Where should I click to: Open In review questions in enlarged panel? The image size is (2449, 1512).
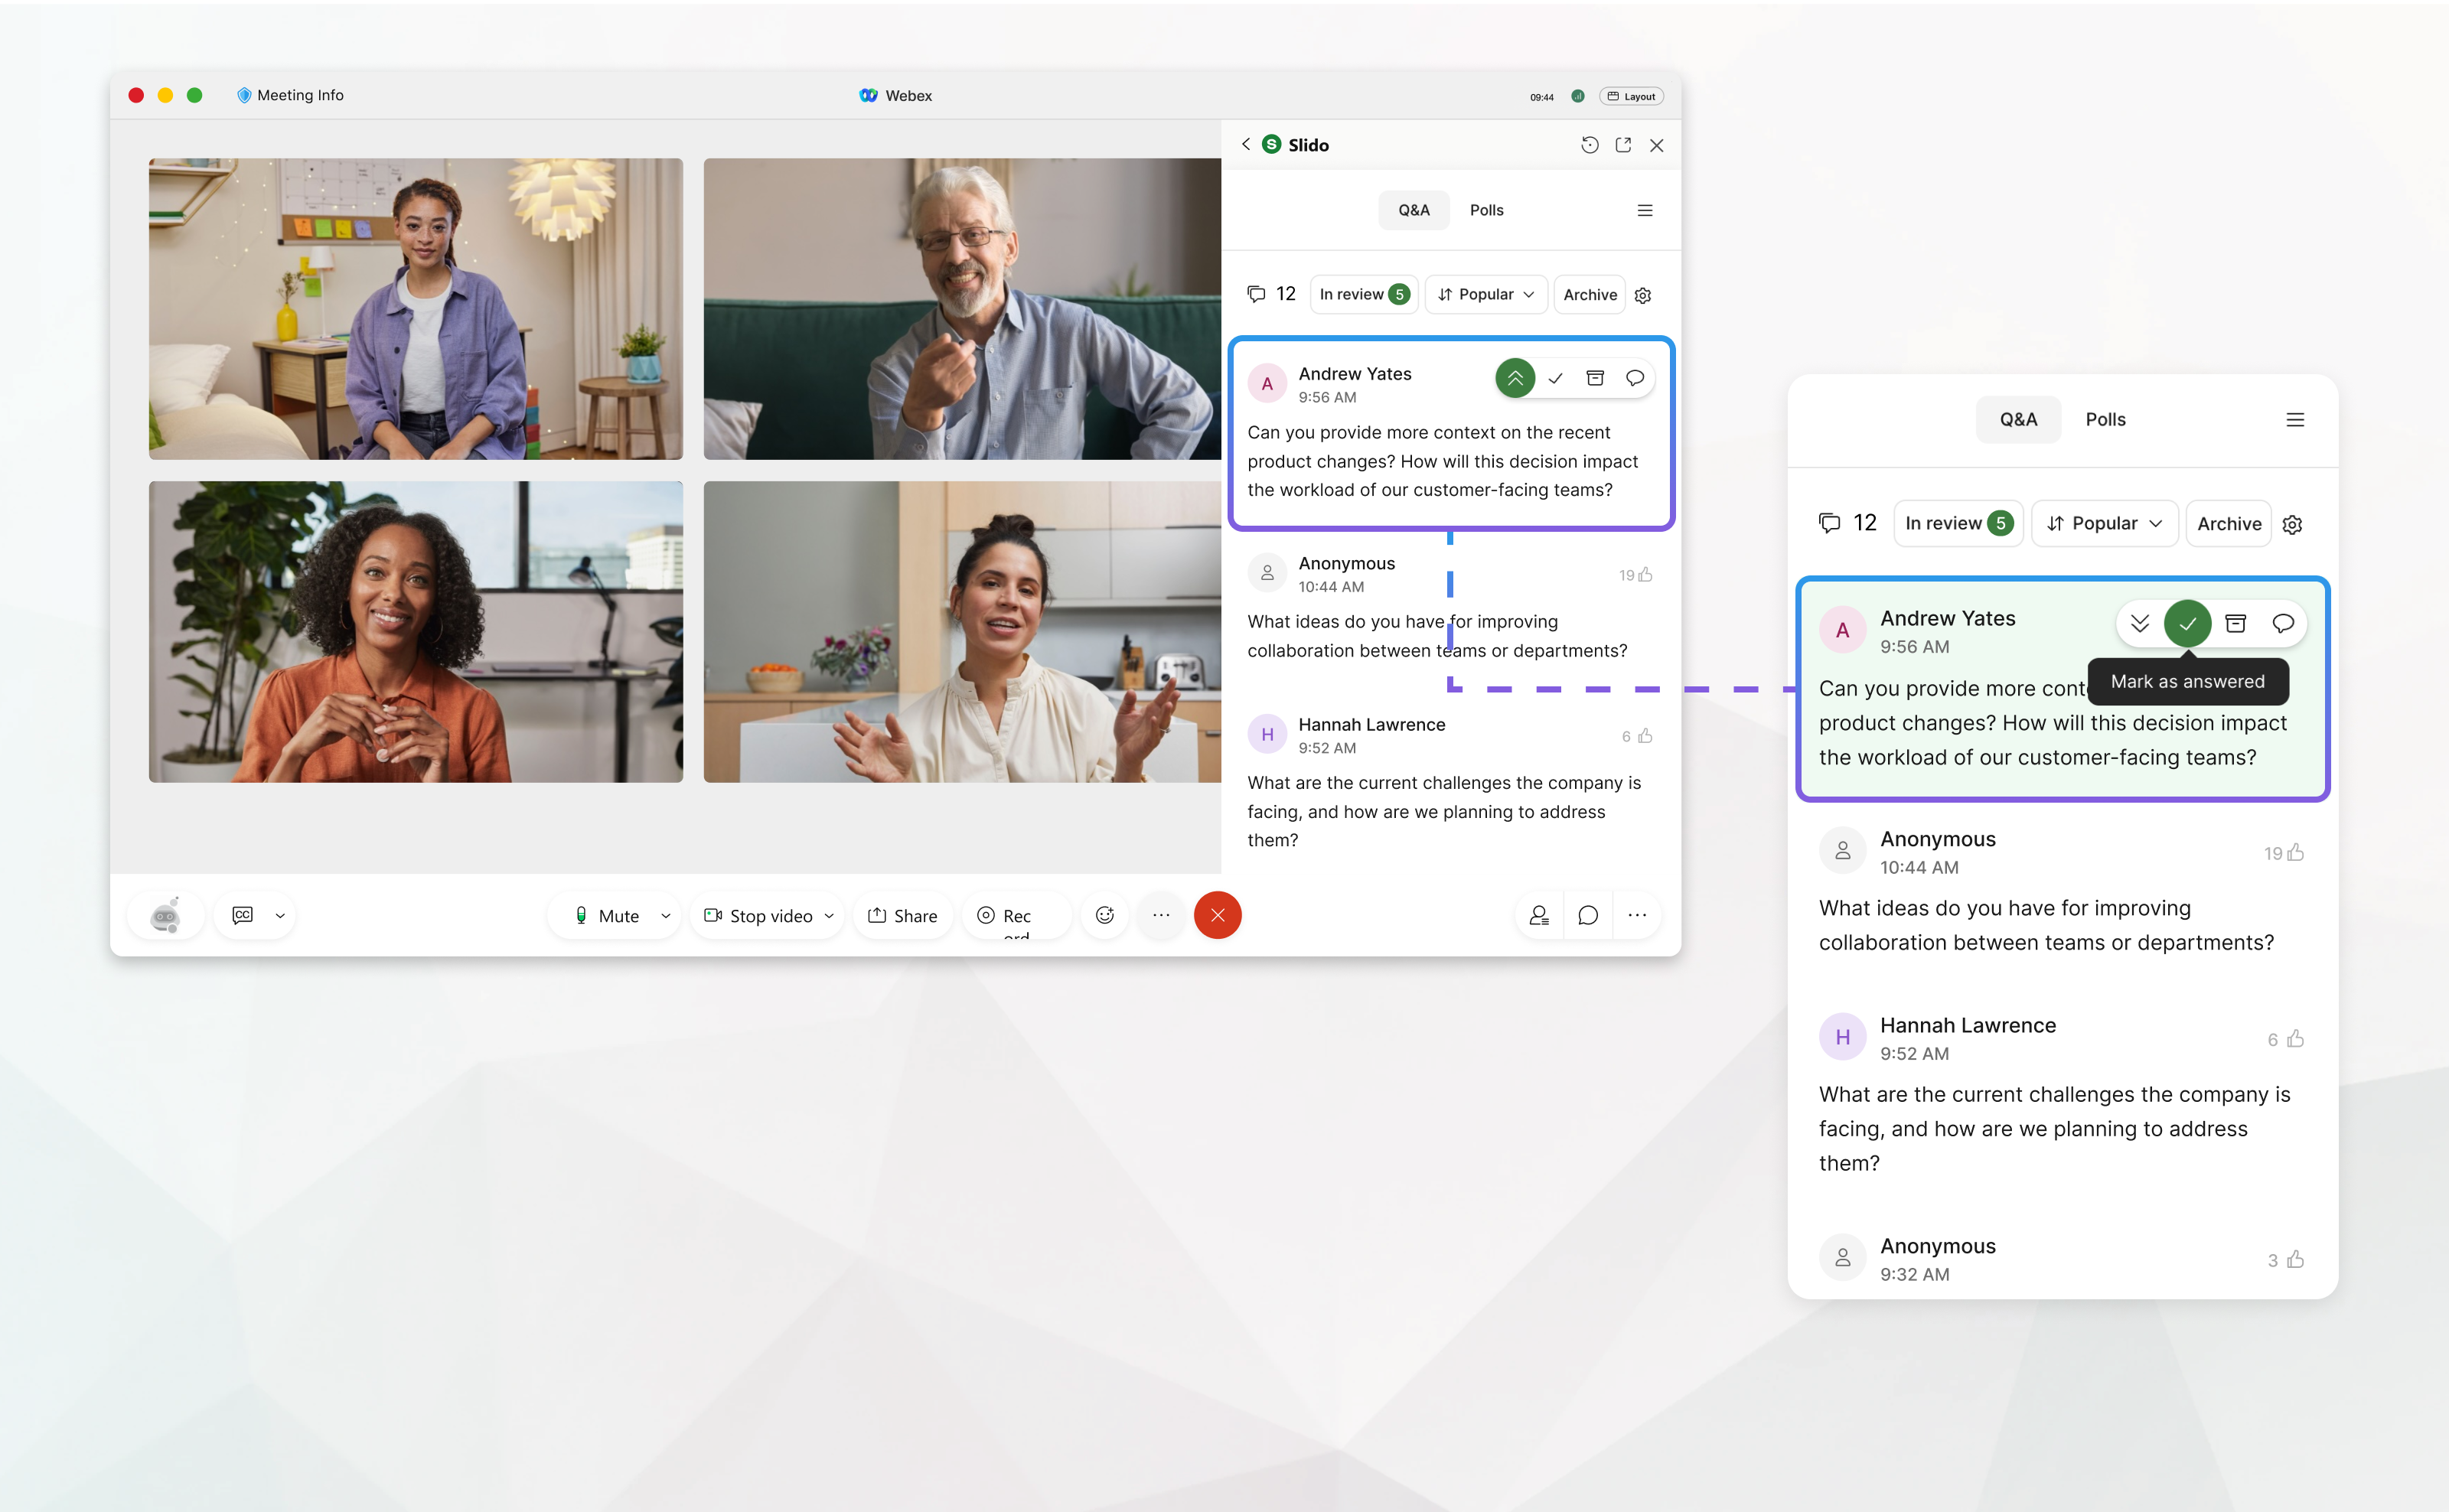1958,523
